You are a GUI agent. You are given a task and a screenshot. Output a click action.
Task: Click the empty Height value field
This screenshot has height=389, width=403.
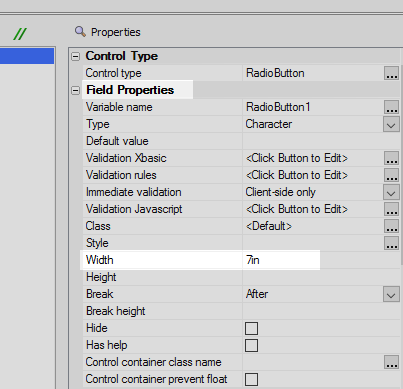321,277
